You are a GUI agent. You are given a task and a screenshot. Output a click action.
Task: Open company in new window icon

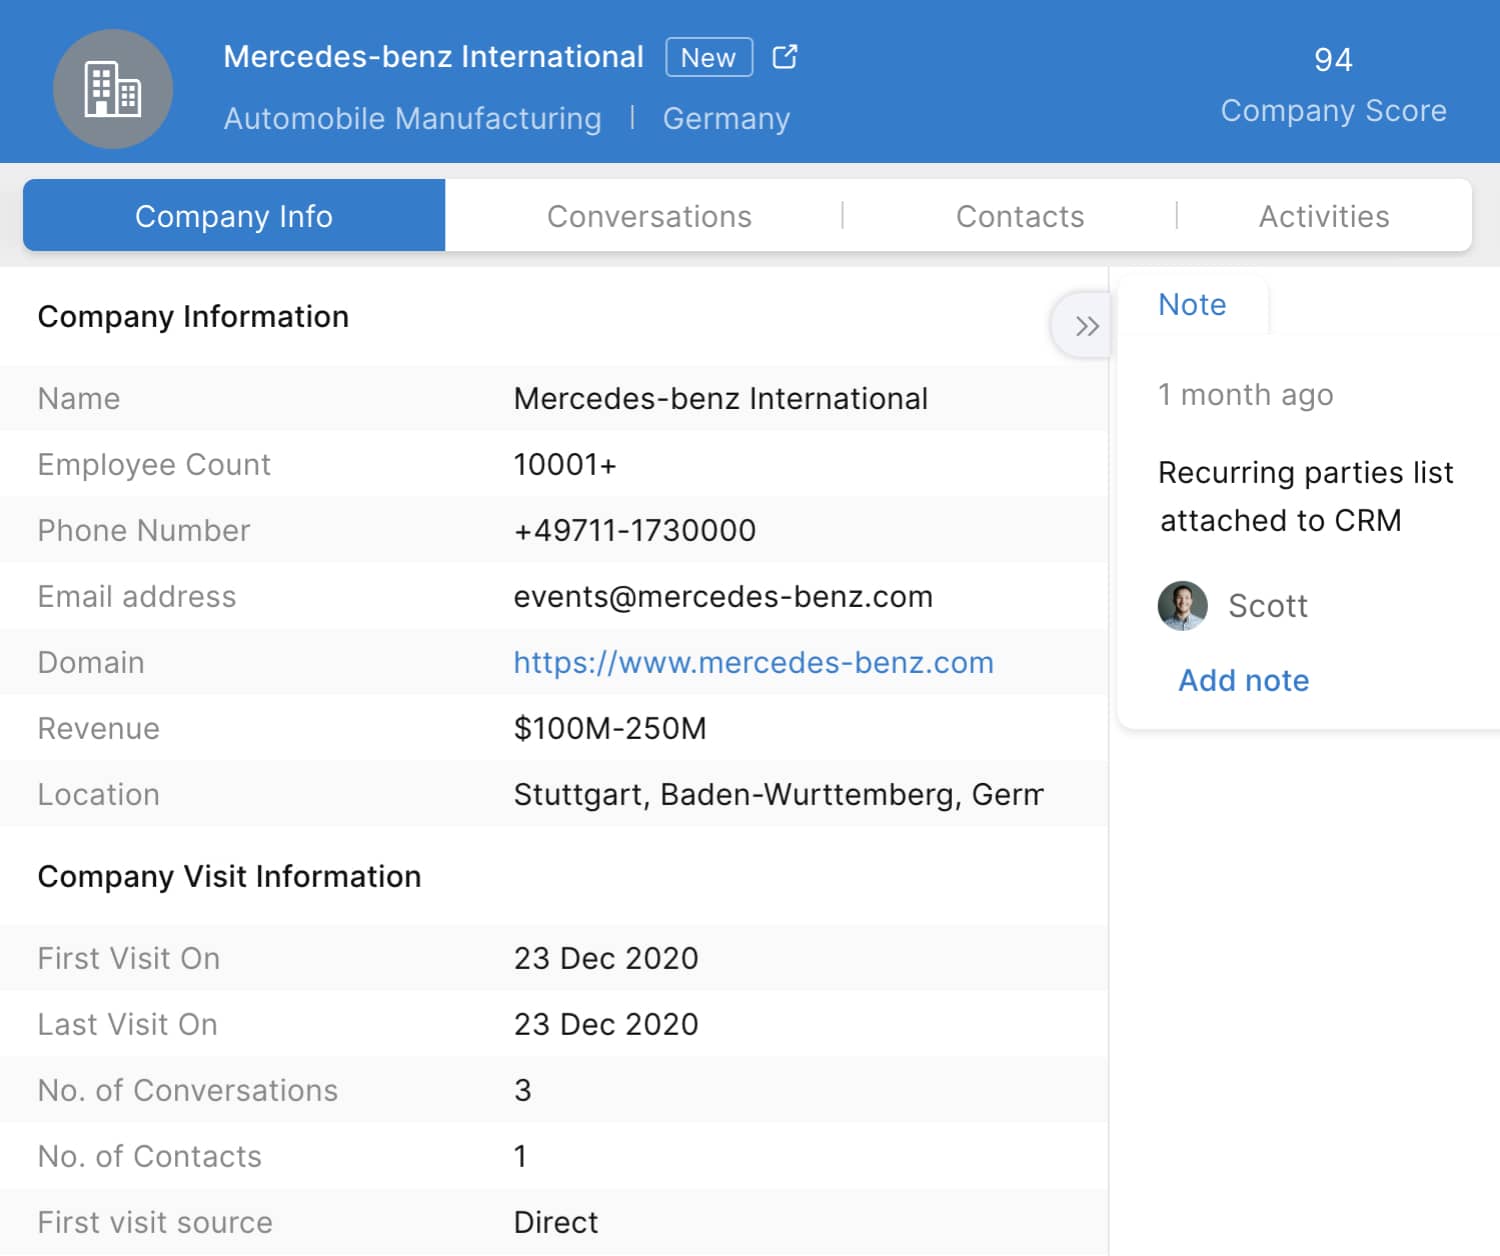click(x=785, y=57)
